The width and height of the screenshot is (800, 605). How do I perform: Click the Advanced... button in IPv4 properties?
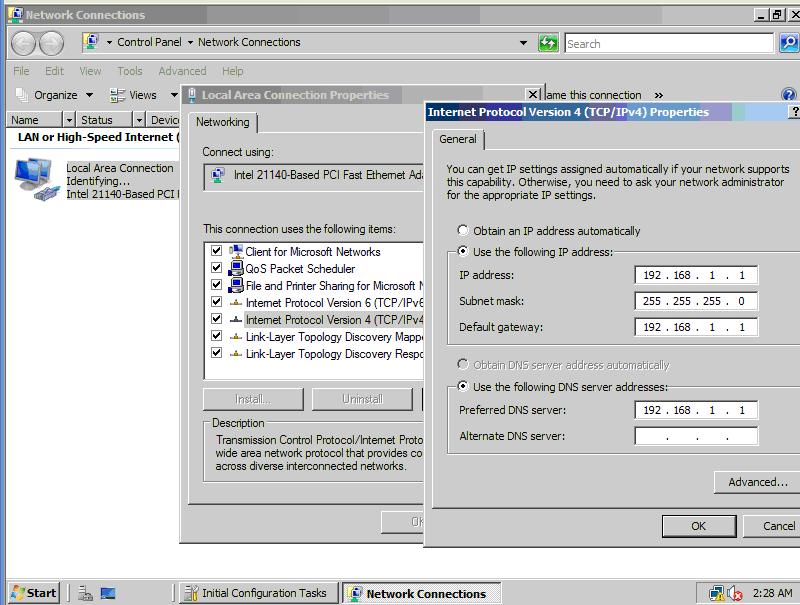(757, 482)
